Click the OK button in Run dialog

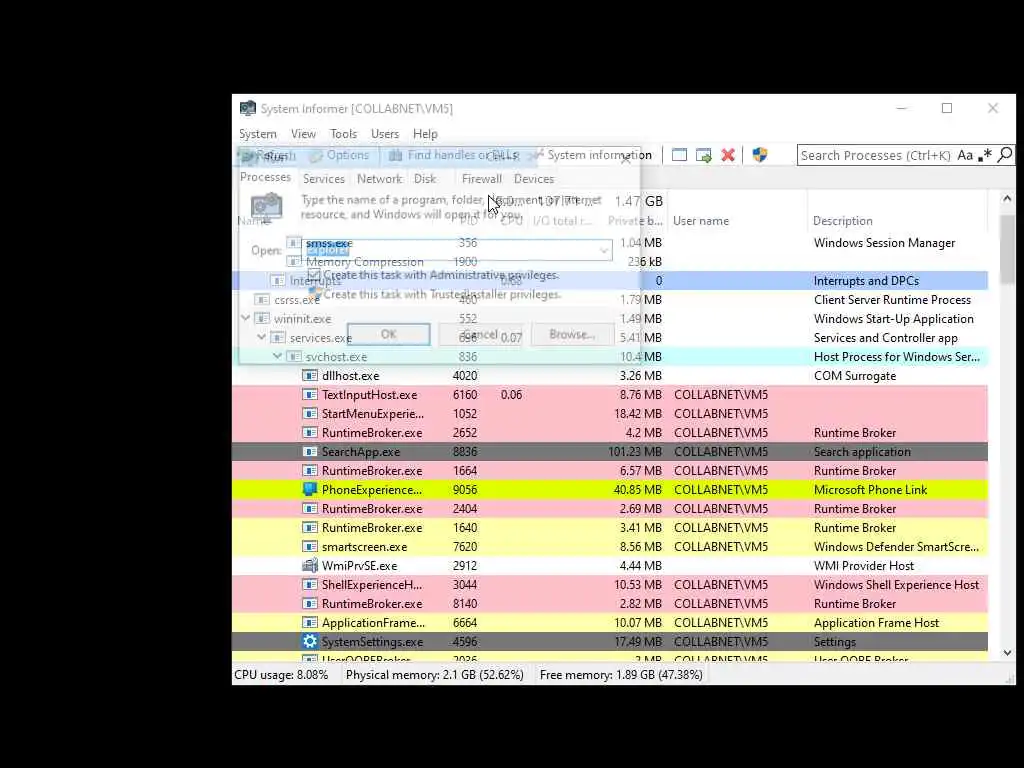coord(389,334)
